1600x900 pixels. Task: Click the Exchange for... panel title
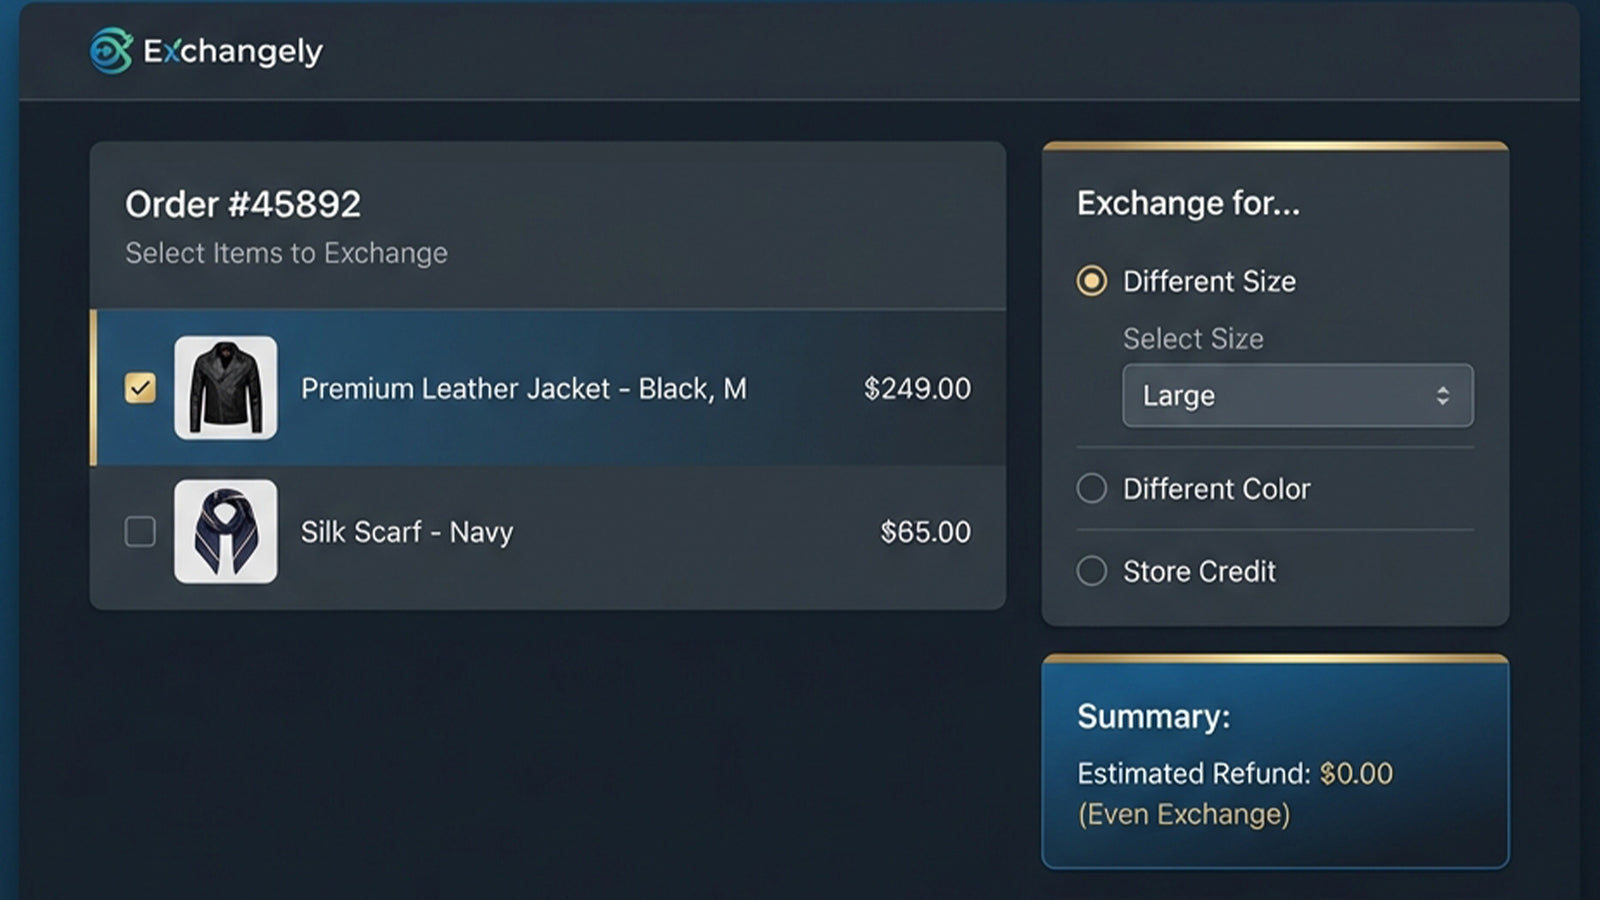point(1189,203)
